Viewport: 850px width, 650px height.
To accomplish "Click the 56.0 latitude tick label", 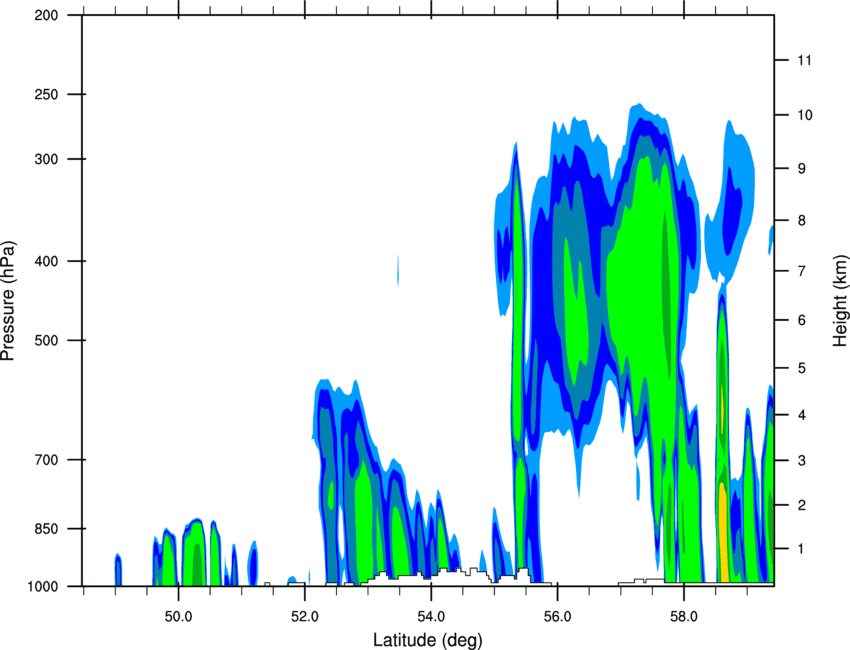I will 558,616.
